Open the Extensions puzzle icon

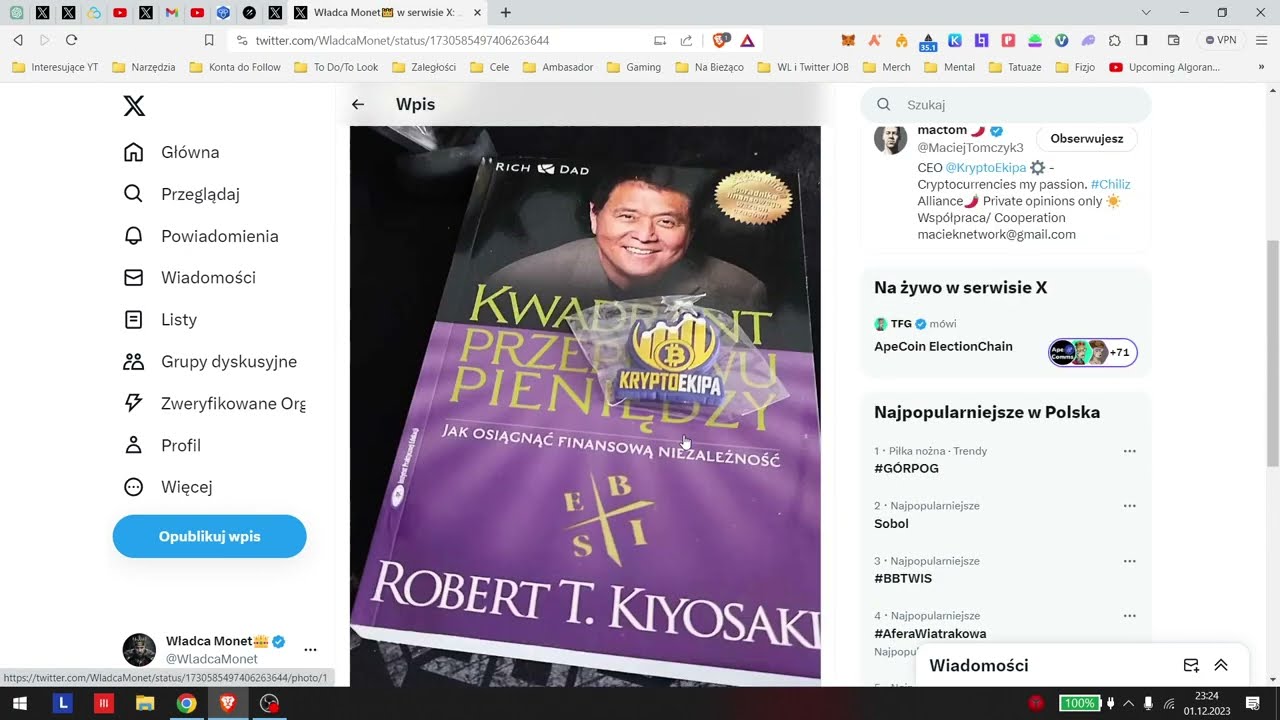tap(1115, 40)
